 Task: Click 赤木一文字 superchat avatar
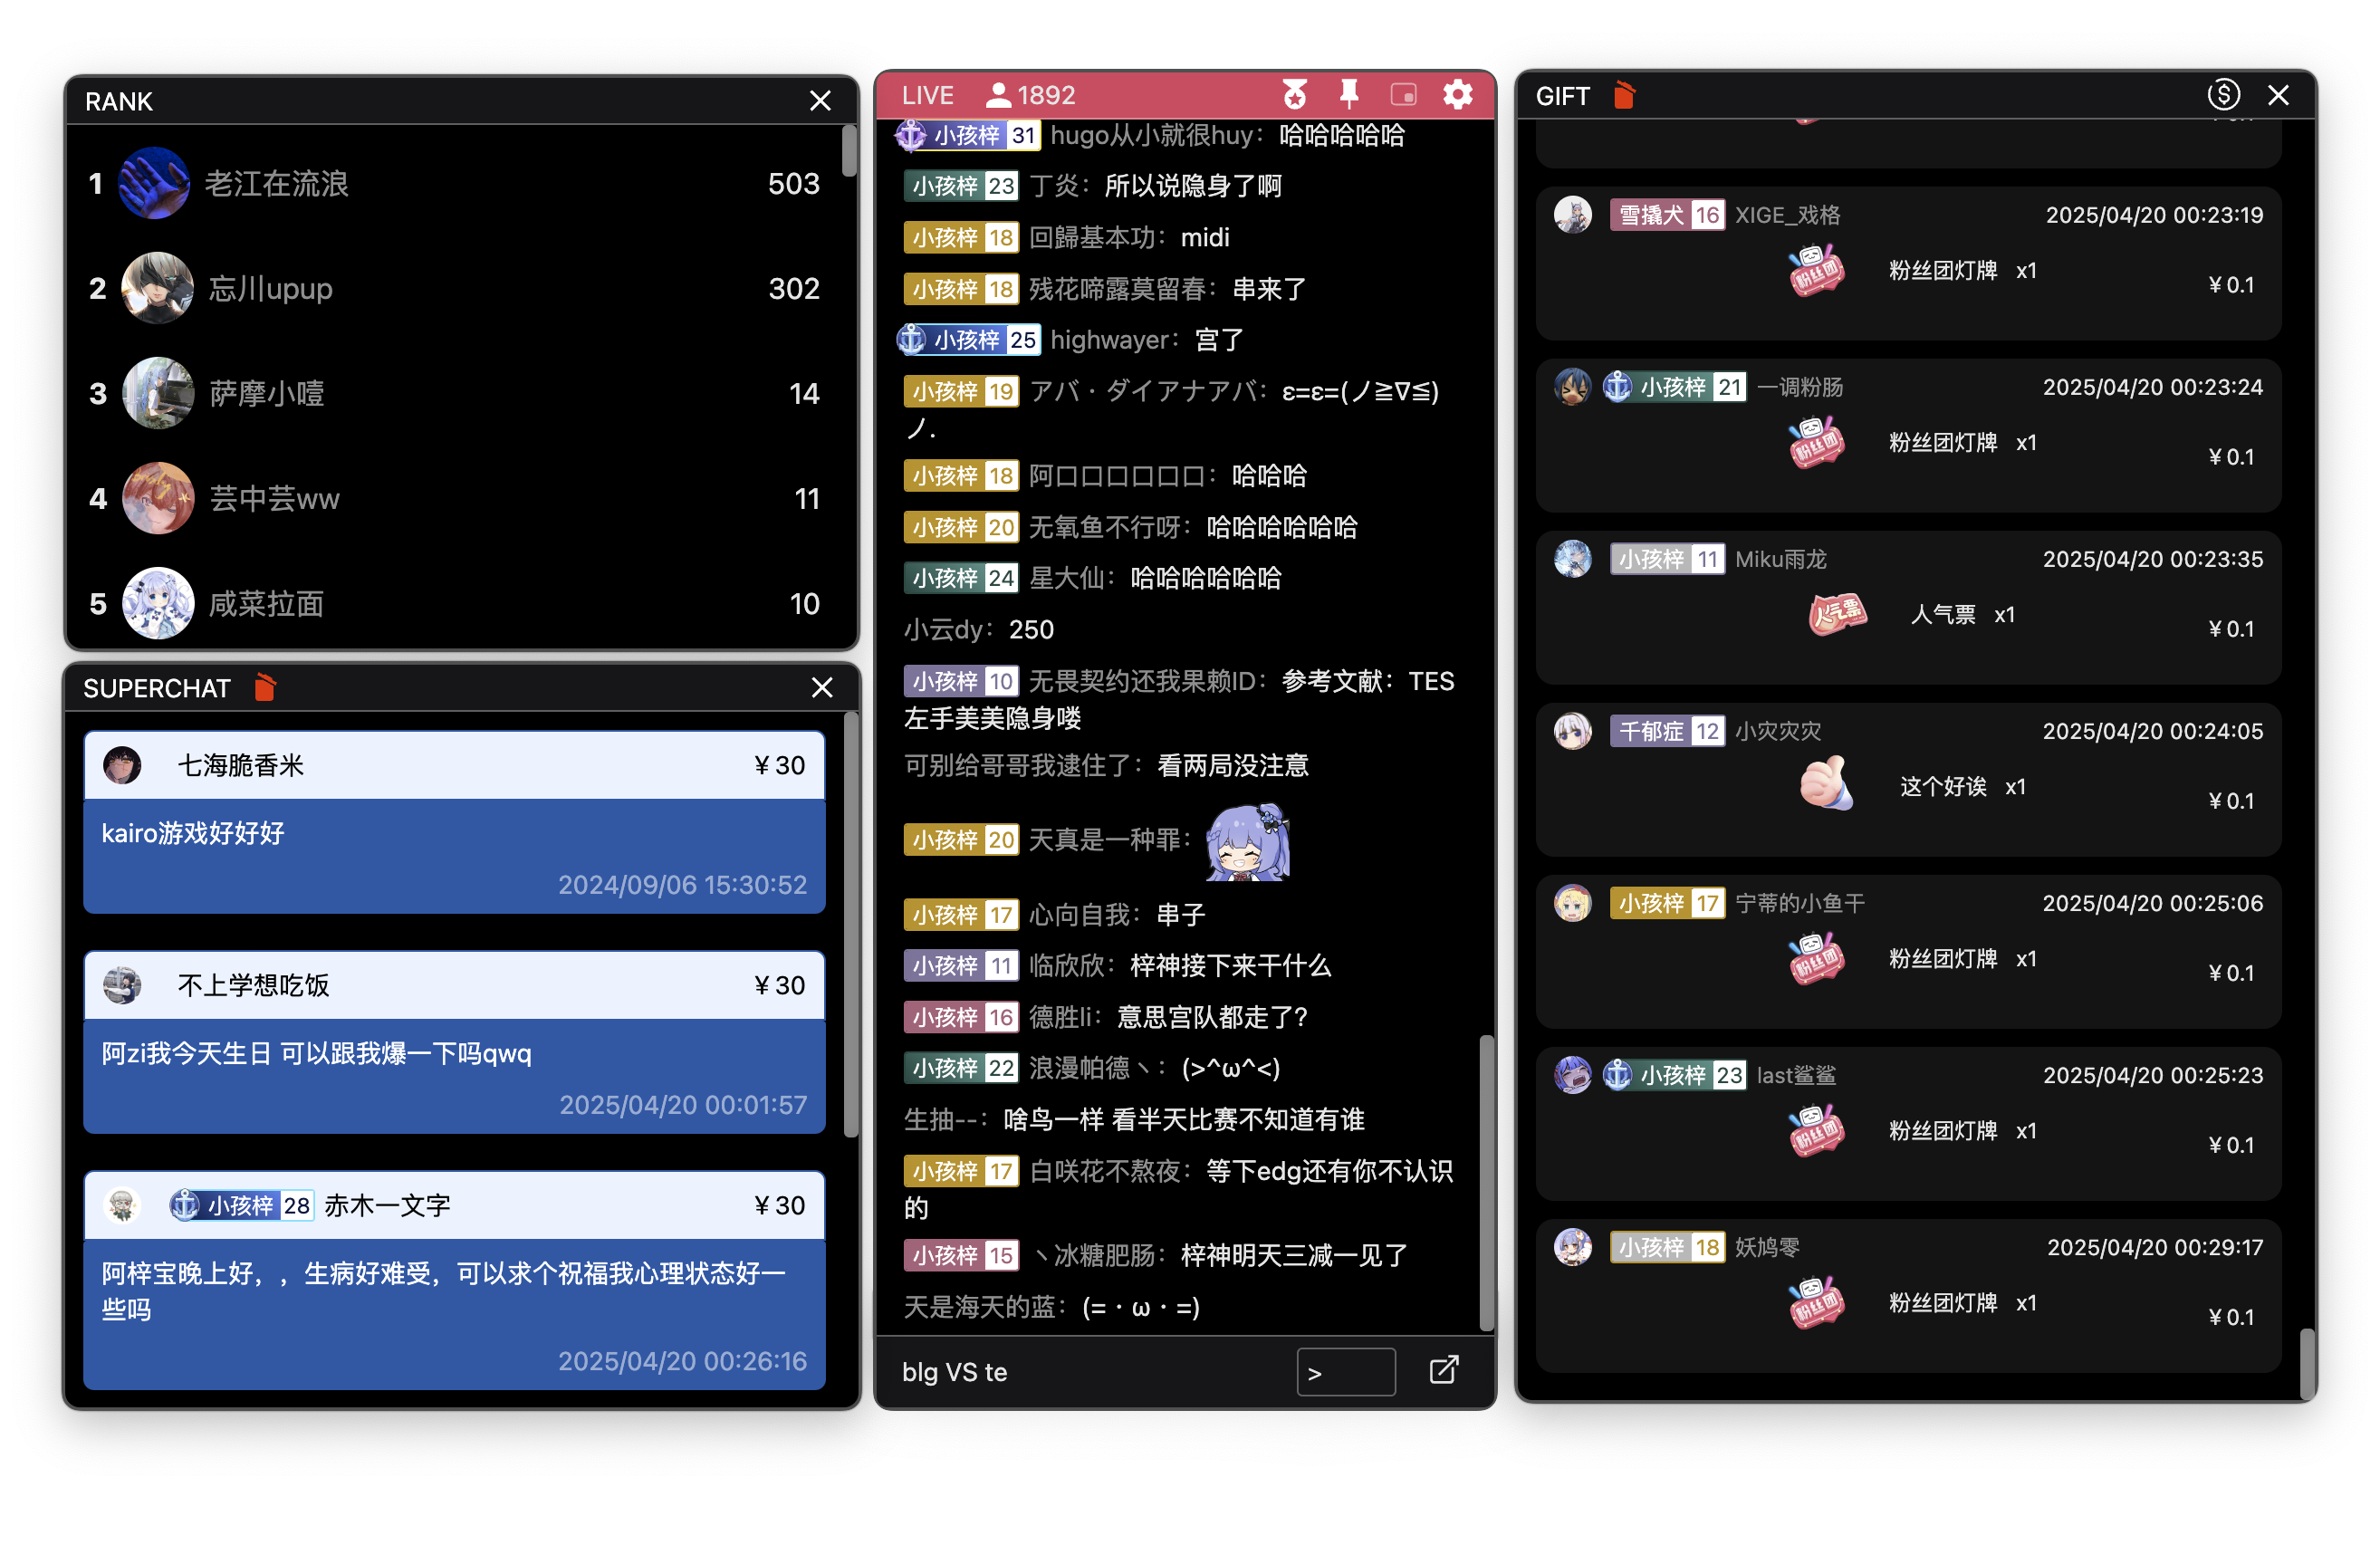[123, 1205]
